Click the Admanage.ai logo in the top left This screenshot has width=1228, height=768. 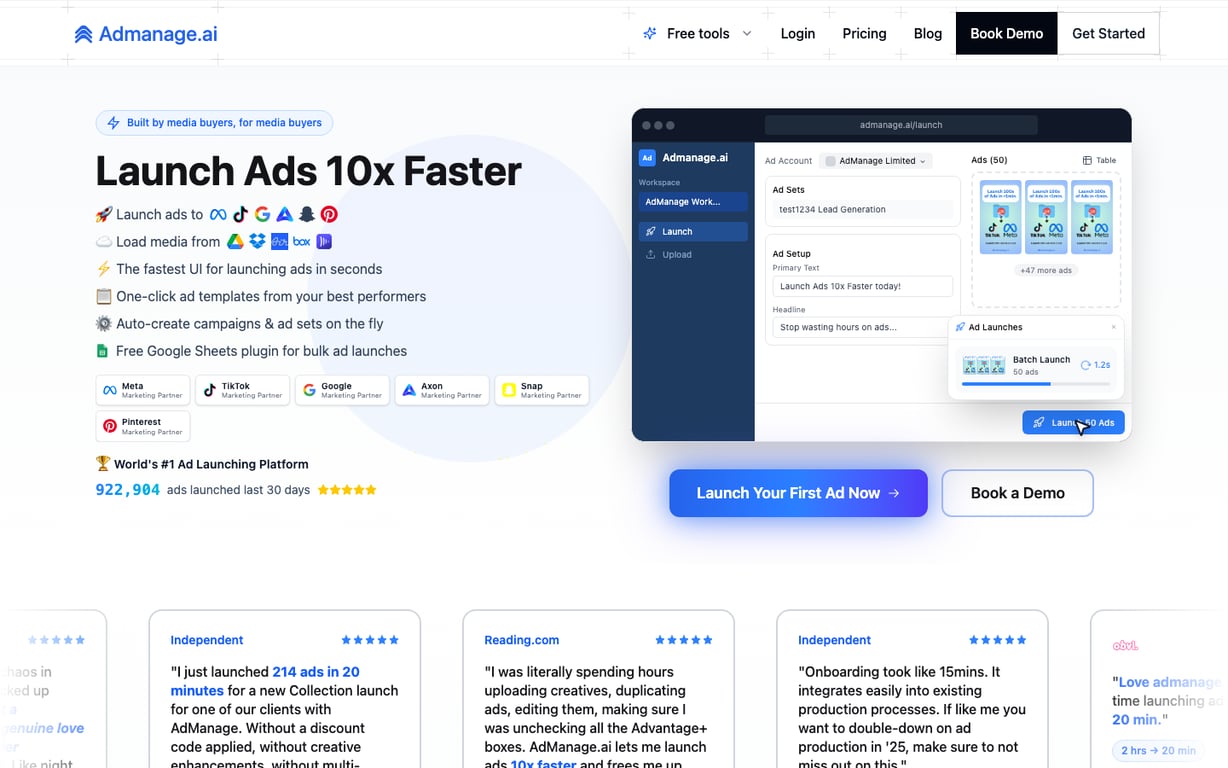click(x=144, y=33)
